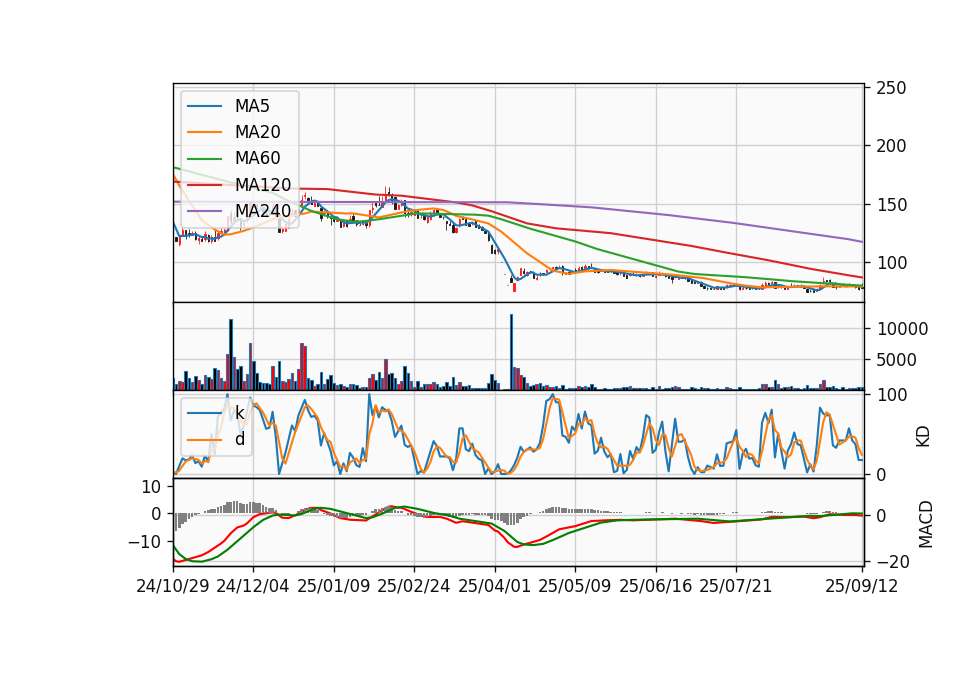Click the MACD left axis value −10
Screen dimensions: 960x690
145,542
